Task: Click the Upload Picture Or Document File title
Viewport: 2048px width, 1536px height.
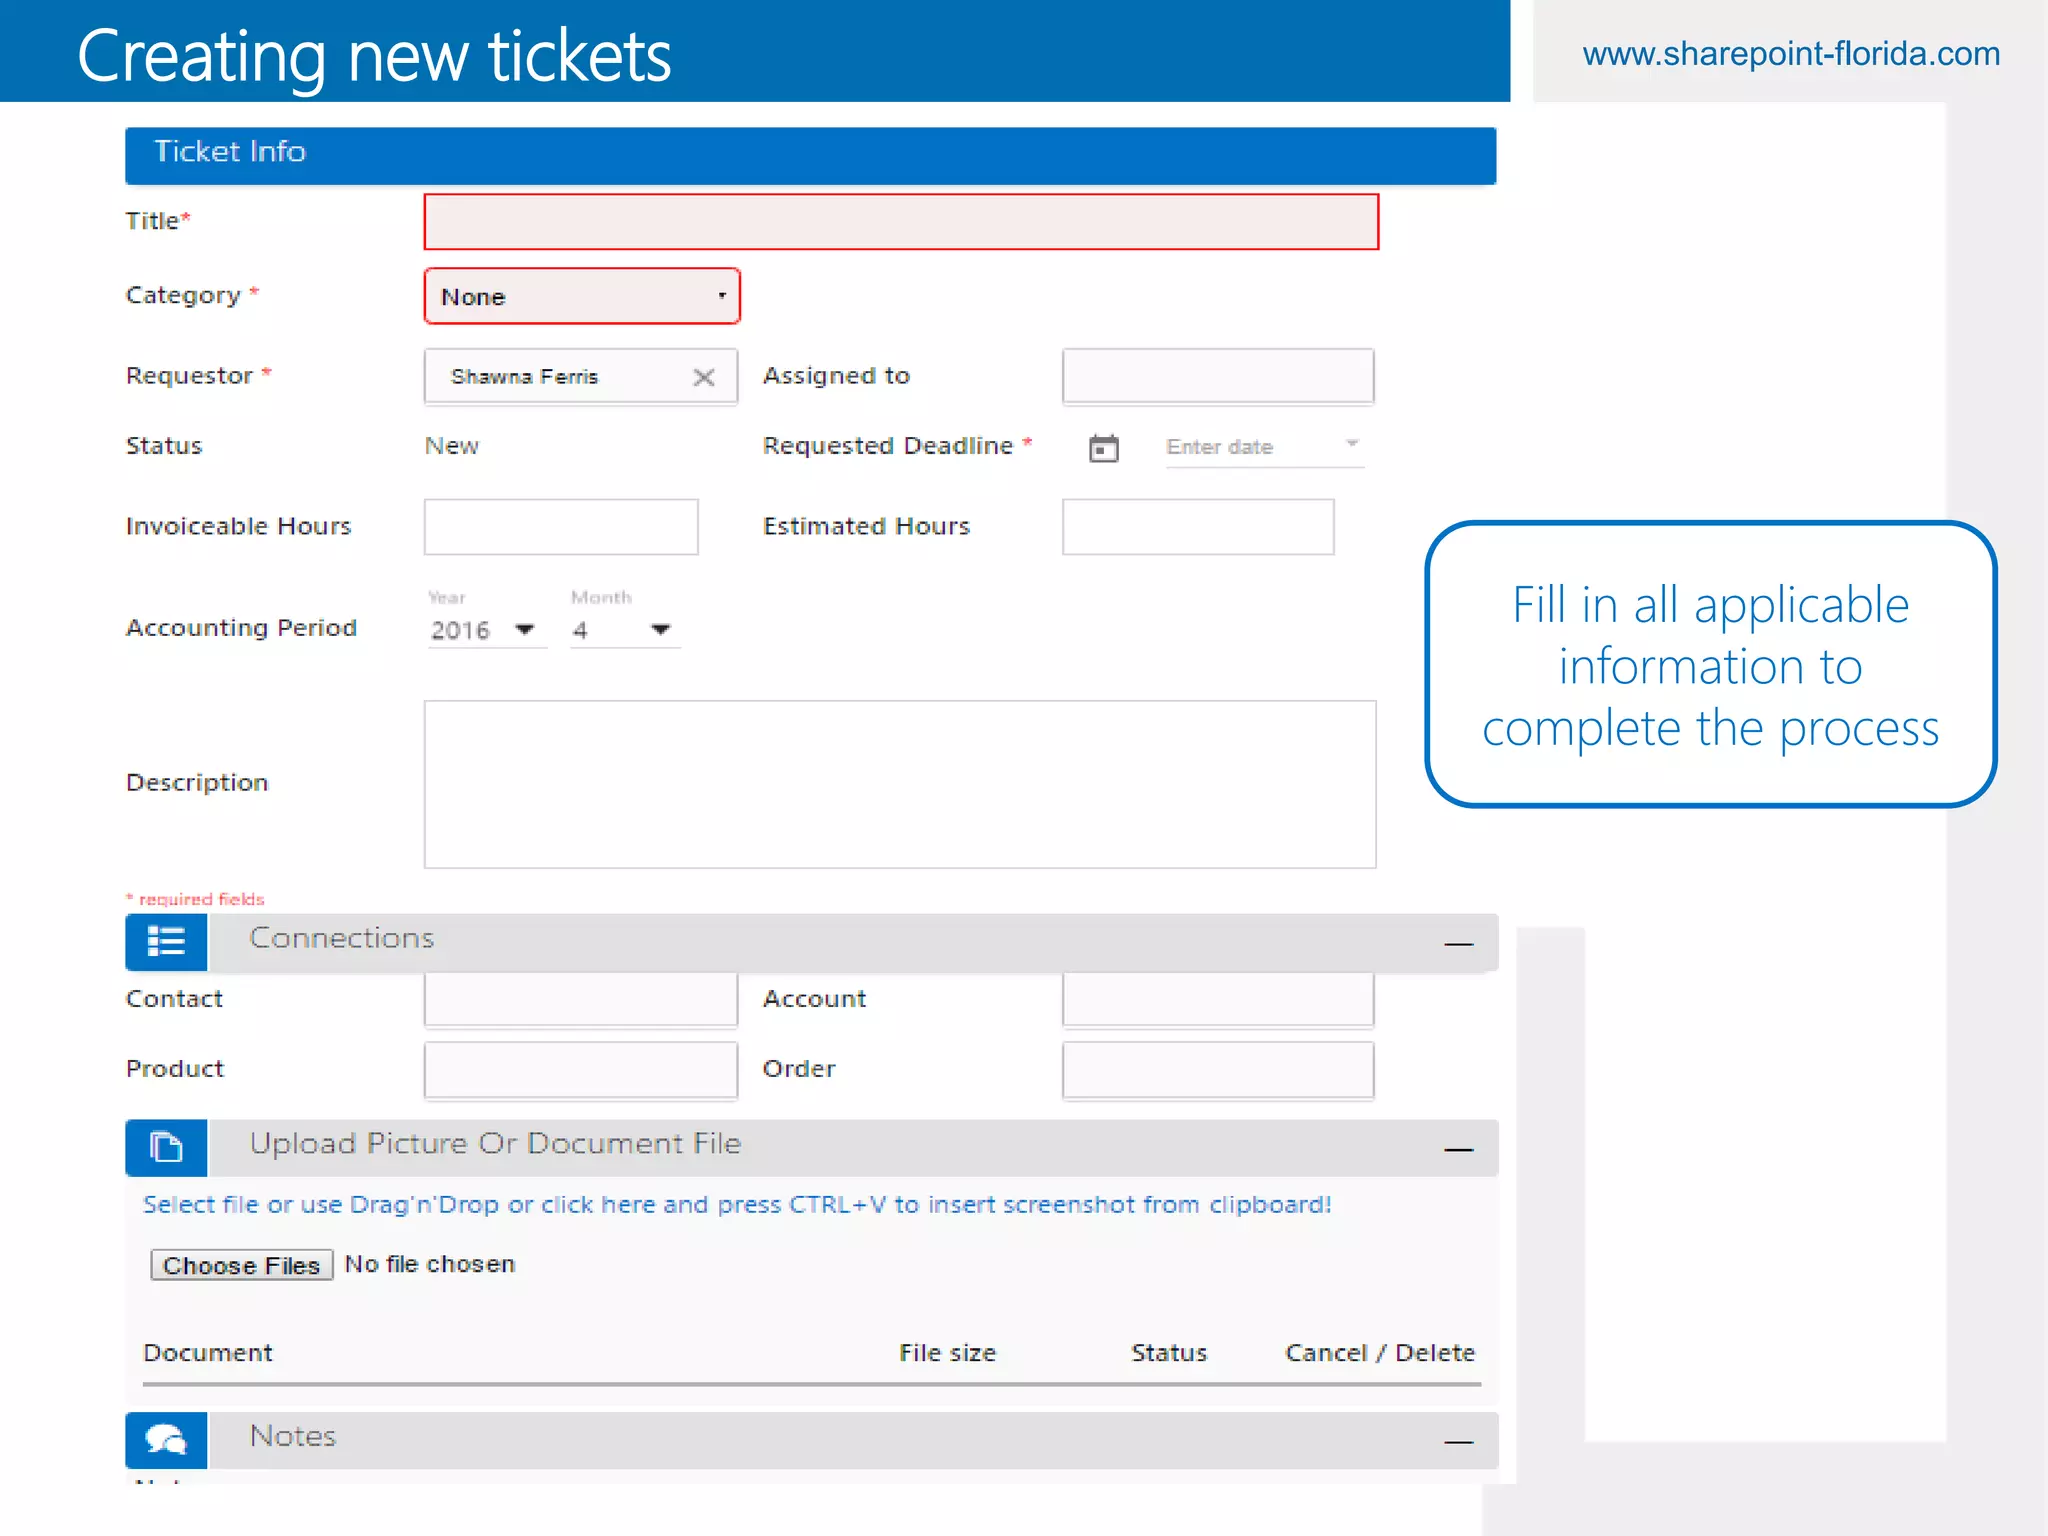Action: pyautogui.click(x=496, y=1144)
